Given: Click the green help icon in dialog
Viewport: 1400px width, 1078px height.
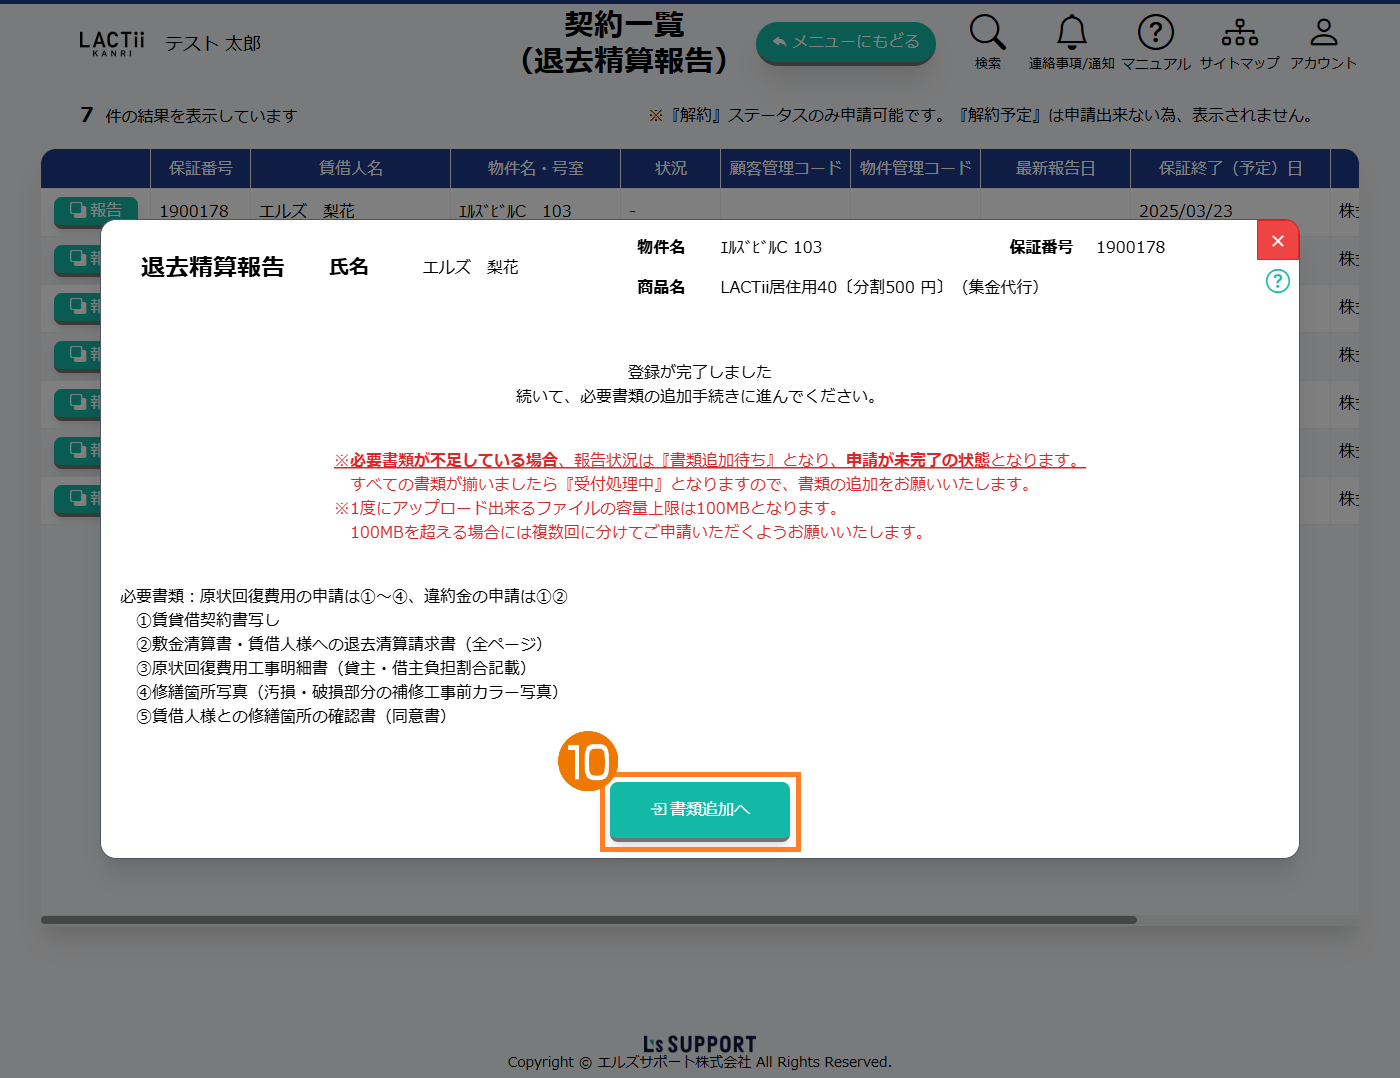Looking at the screenshot, I should pos(1277,281).
